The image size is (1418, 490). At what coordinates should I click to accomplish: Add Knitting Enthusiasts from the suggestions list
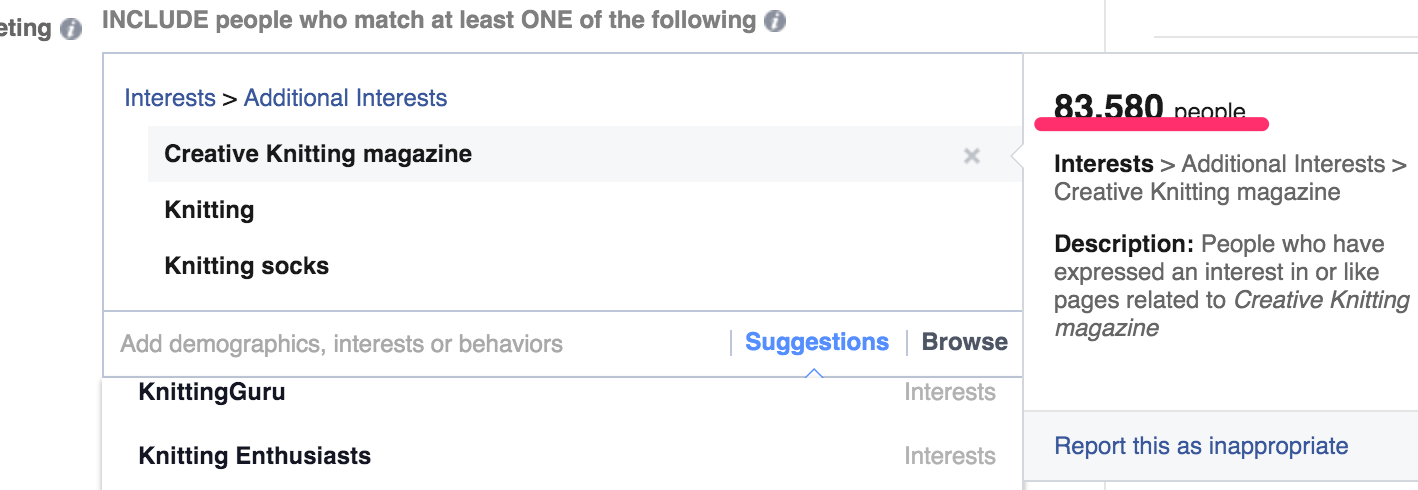tap(254, 456)
